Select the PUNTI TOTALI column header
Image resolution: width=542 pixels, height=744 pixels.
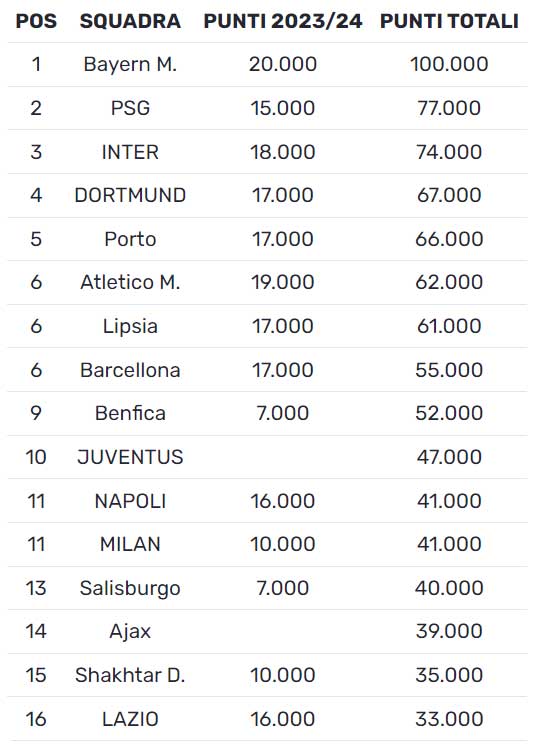pyautogui.click(x=449, y=21)
